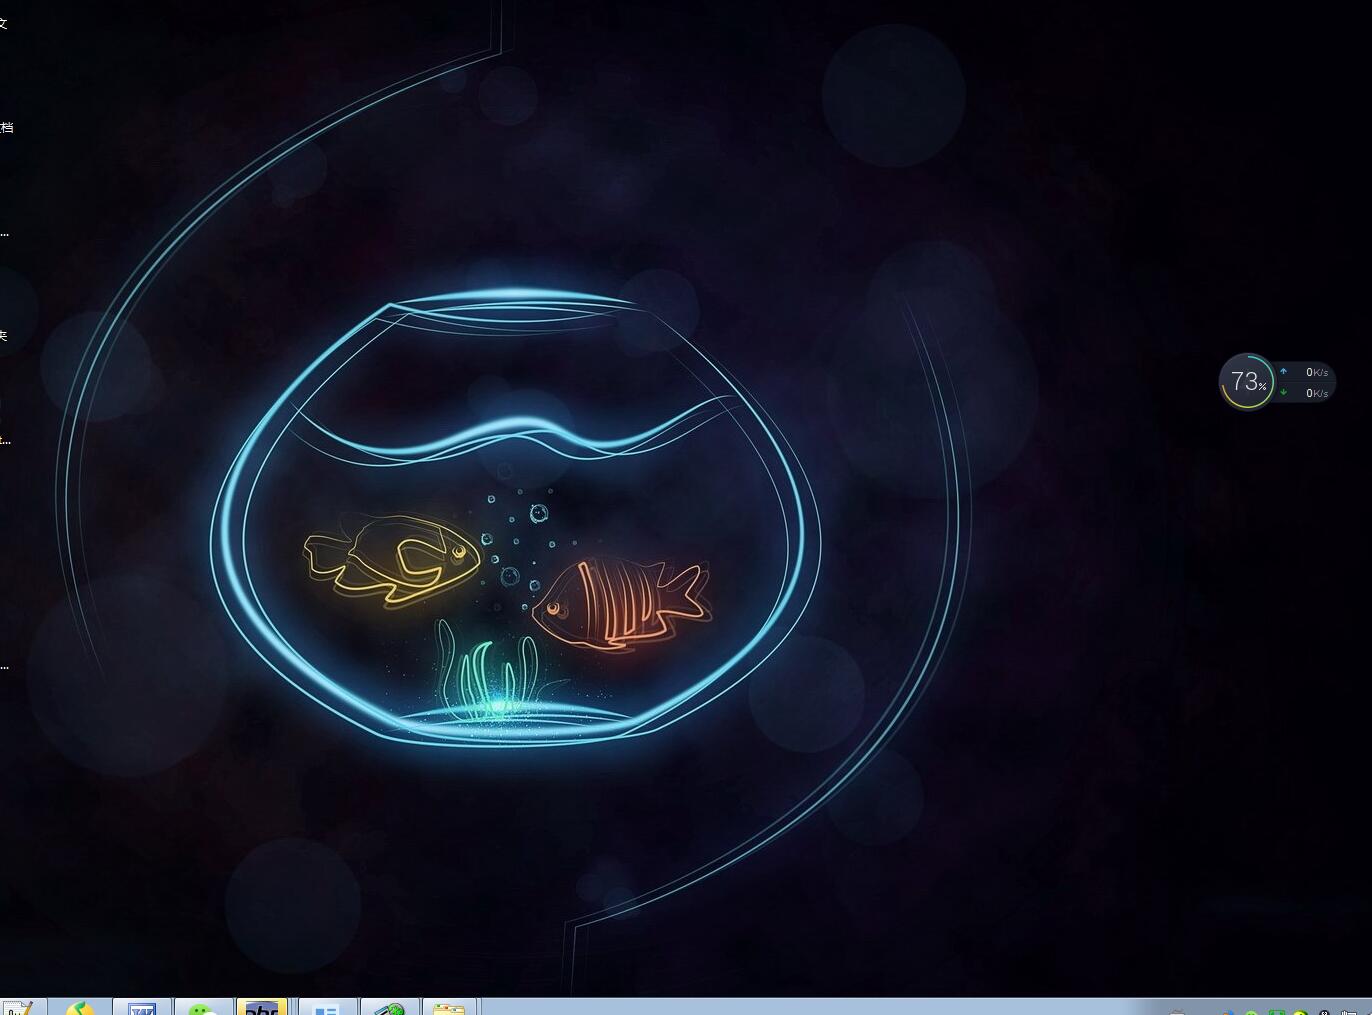This screenshot has width=1372, height=1015.
Task: Click the yellow-green round icon in system tray
Action: (1300, 1012)
